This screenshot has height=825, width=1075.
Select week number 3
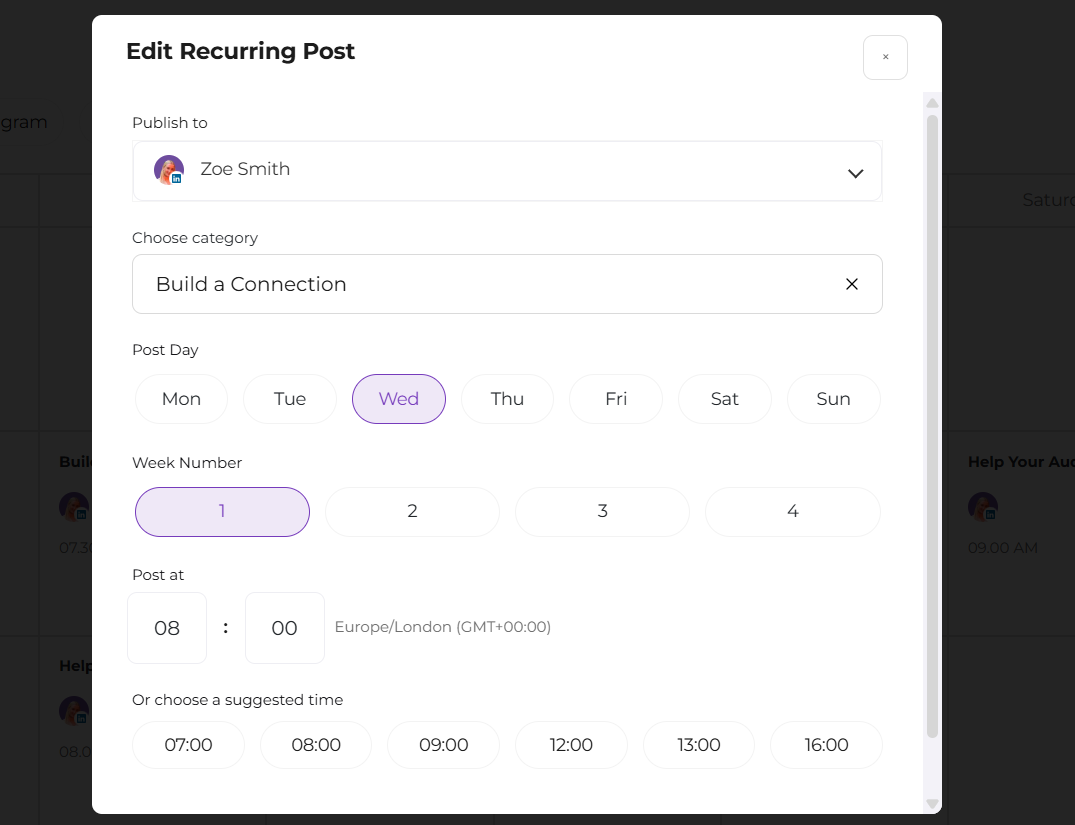(603, 512)
